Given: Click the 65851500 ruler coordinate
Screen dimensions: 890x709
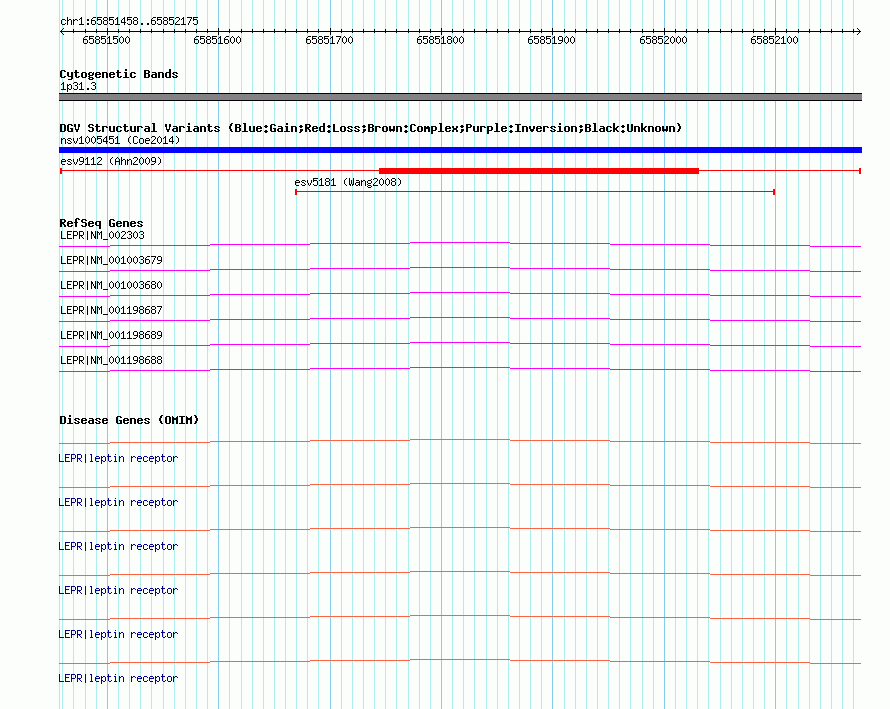Looking at the screenshot, I should [106, 40].
